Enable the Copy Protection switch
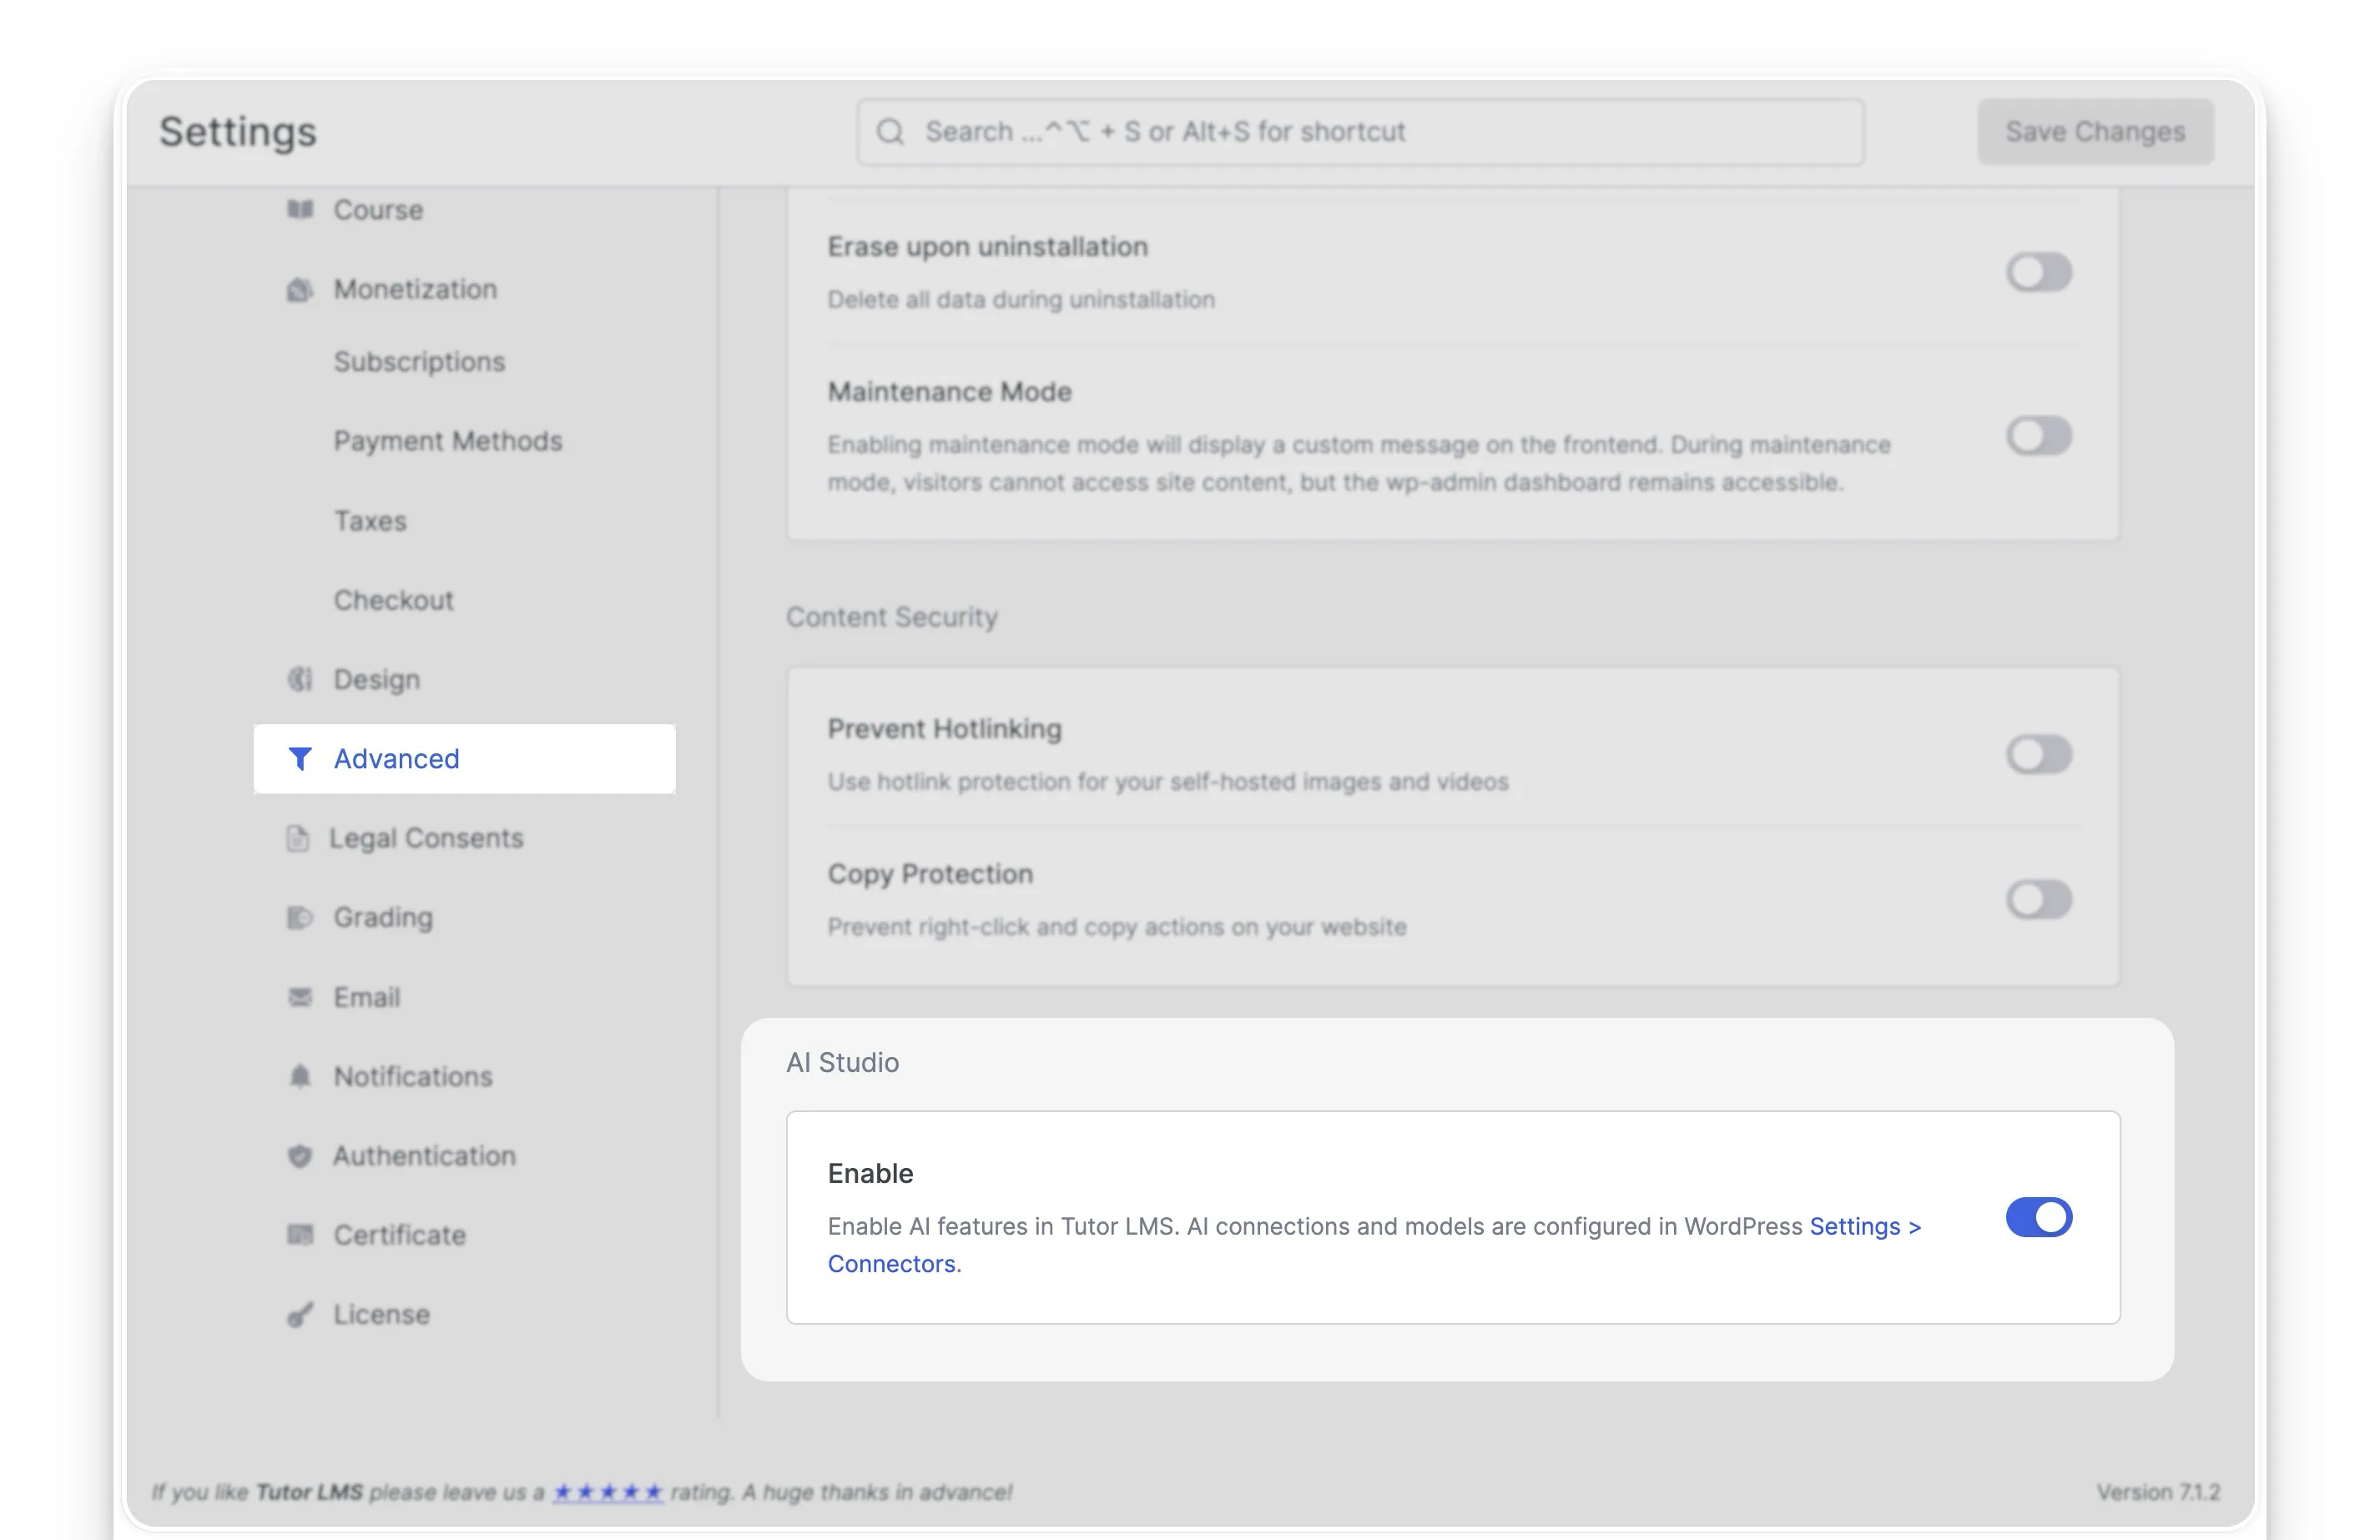This screenshot has width=2380, height=1540. click(2039, 899)
